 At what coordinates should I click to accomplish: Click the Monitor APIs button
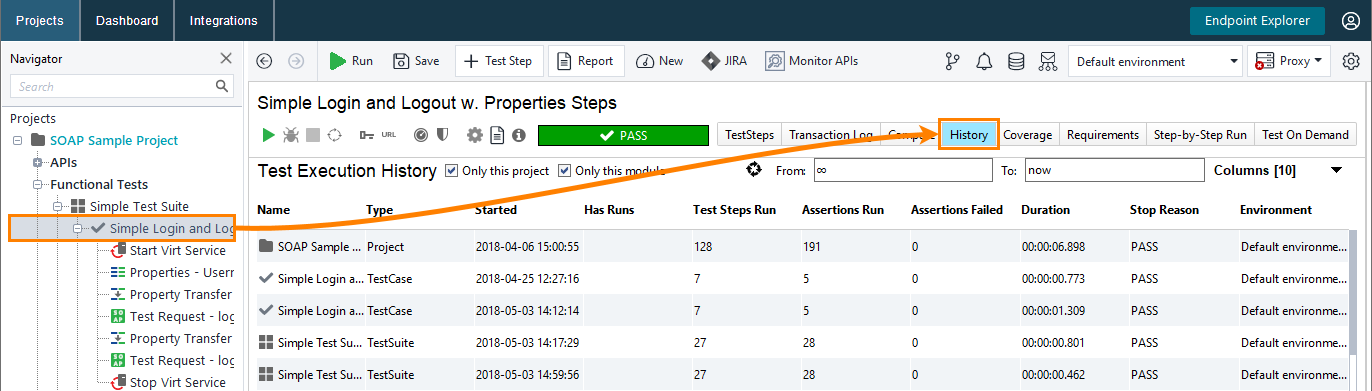812,61
